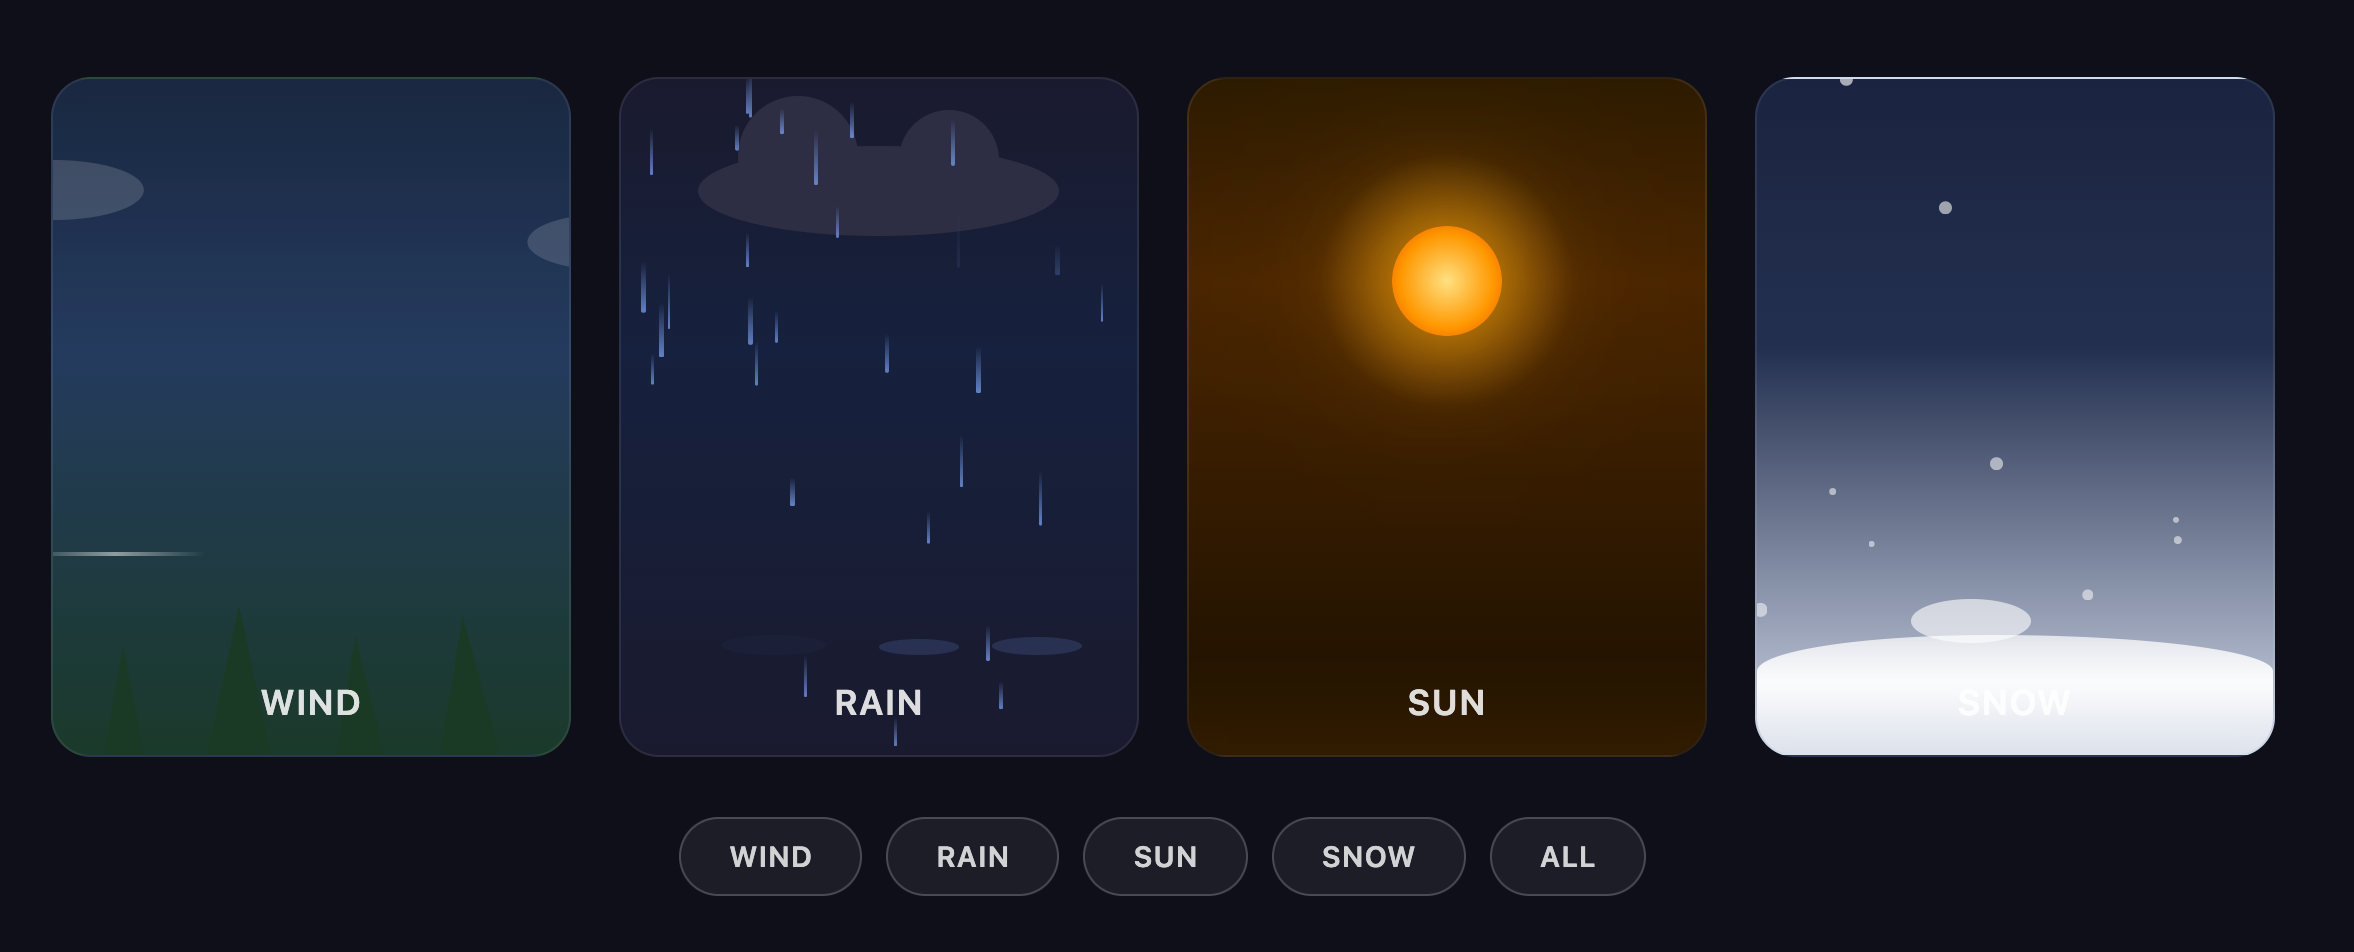Activate the ALL button
This screenshot has width=2354, height=952.
point(1567,857)
